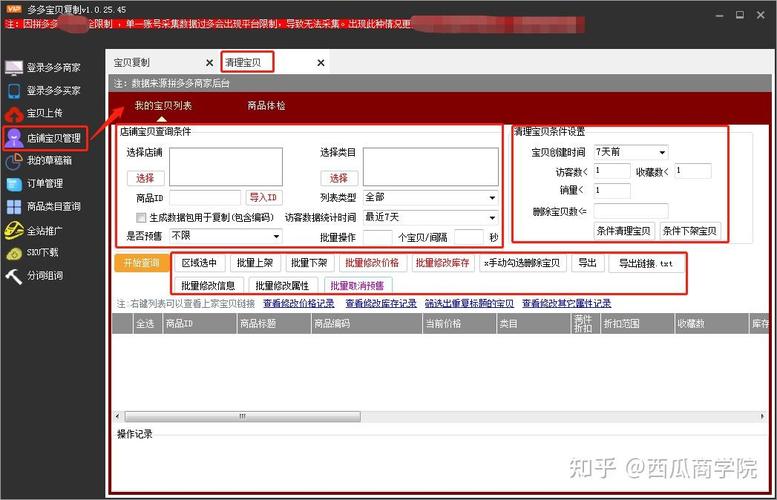Click 手动勾选删除宝贝 button
Screen dimensions: 777x500
(522, 263)
